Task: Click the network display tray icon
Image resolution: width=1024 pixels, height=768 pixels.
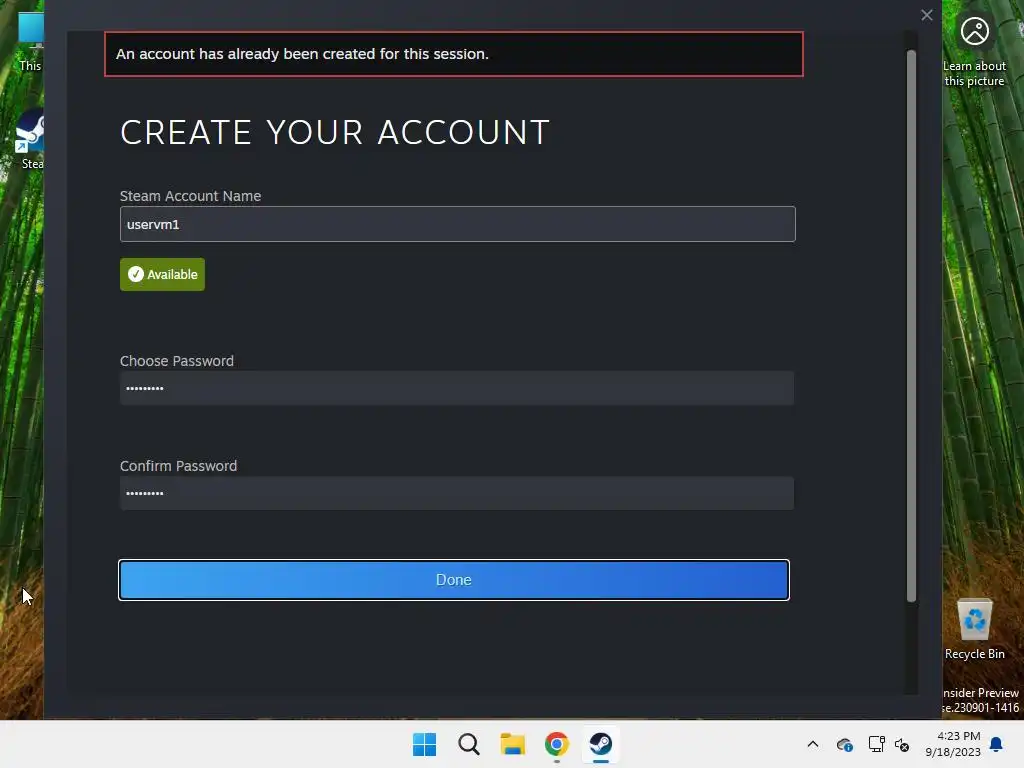Action: coord(876,744)
